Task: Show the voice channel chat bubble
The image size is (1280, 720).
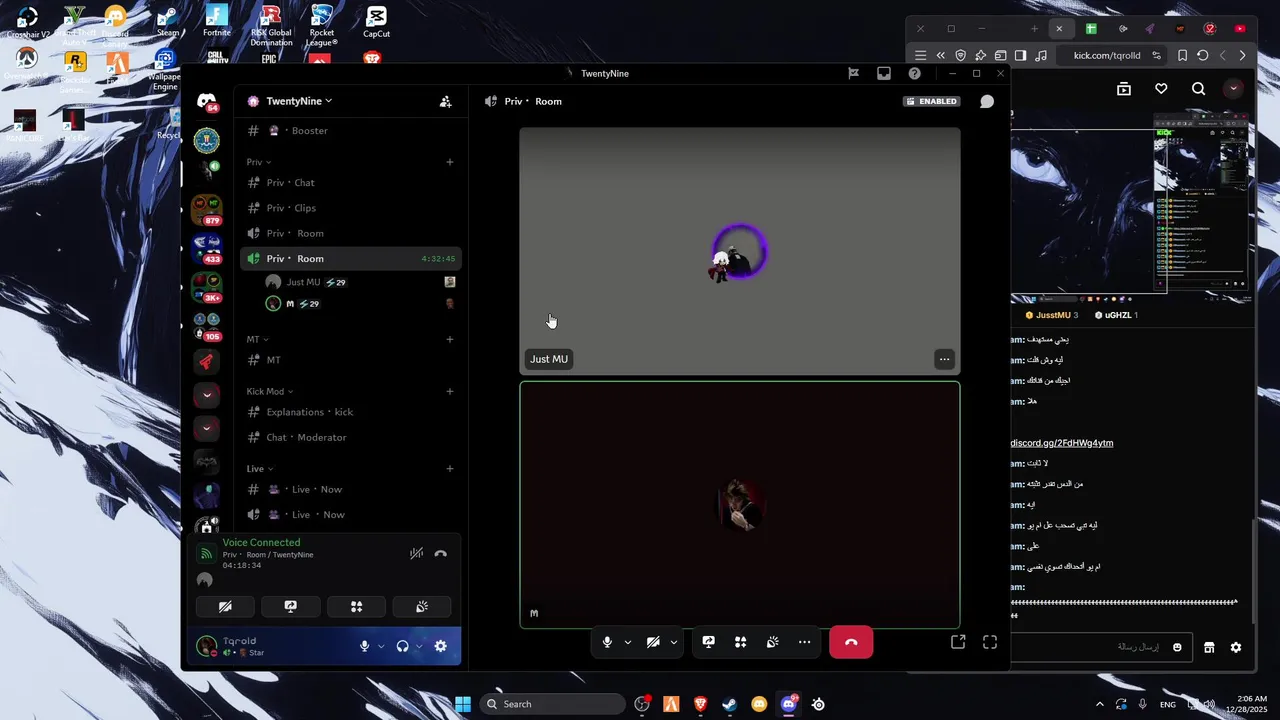Action: [987, 101]
